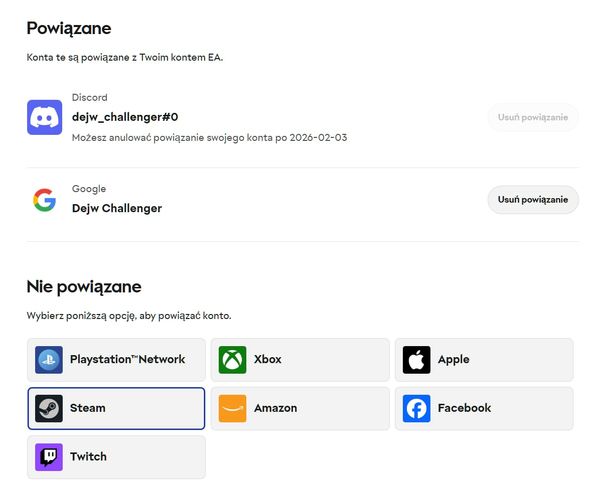Image resolution: width=600 pixels, height=485 pixels.
Task: Click the Amazon logo icon
Action: pyautogui.click(x=232, y=408)
